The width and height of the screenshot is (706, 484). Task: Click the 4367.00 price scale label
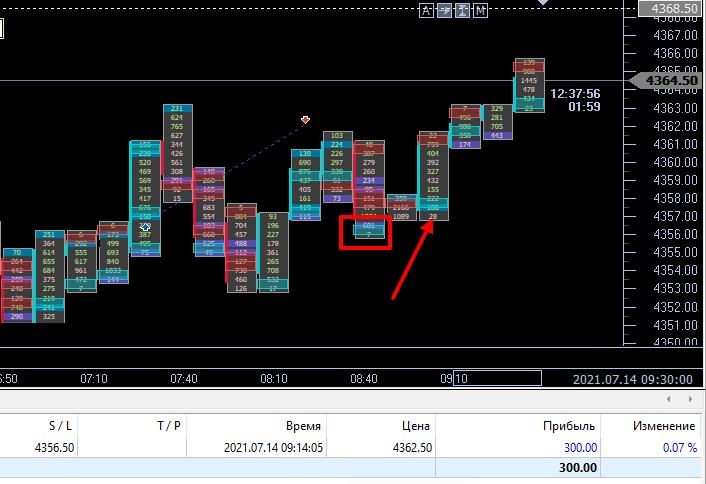tap(675, 35)
